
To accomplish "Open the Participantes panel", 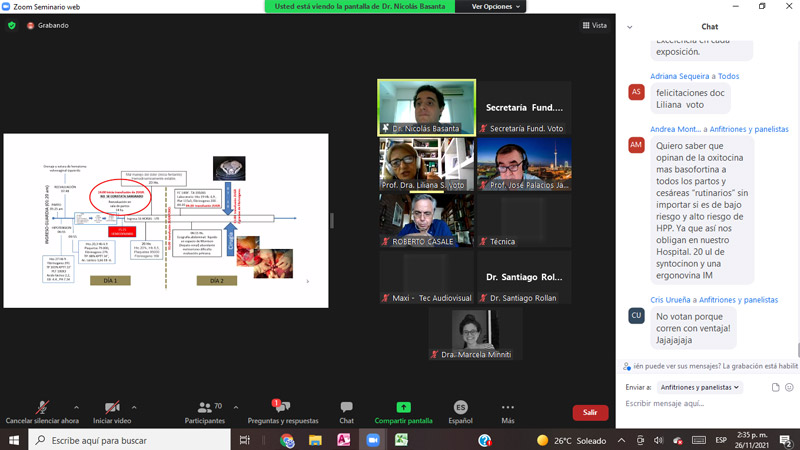I will tap(204, 412).
